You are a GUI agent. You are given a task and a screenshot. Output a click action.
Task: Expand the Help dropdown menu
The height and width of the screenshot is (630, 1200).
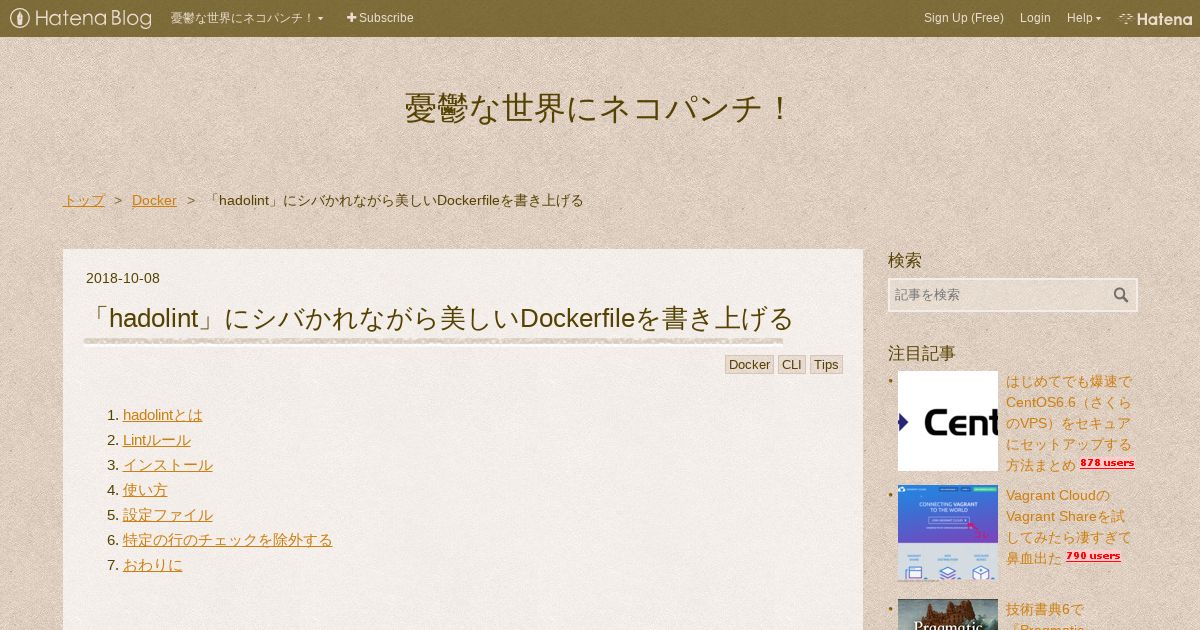point(1084,18)
